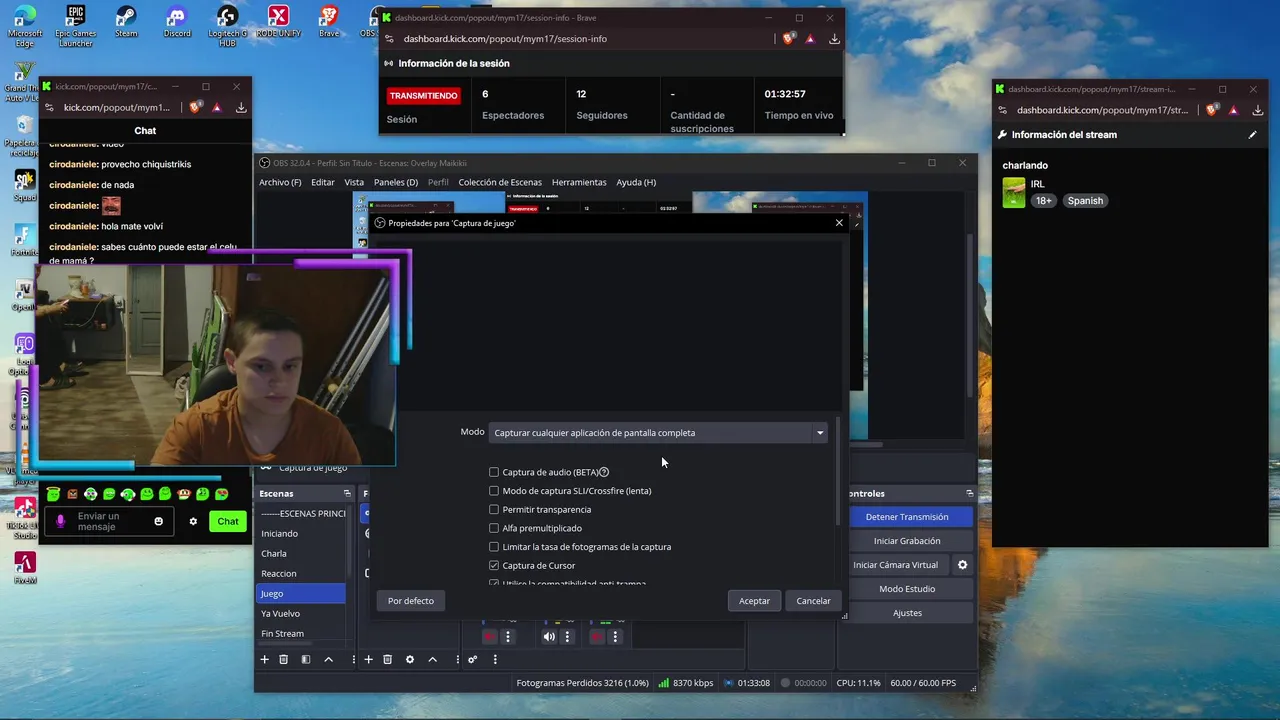Open Steam desktop shortcut

[x=126, y=23]
